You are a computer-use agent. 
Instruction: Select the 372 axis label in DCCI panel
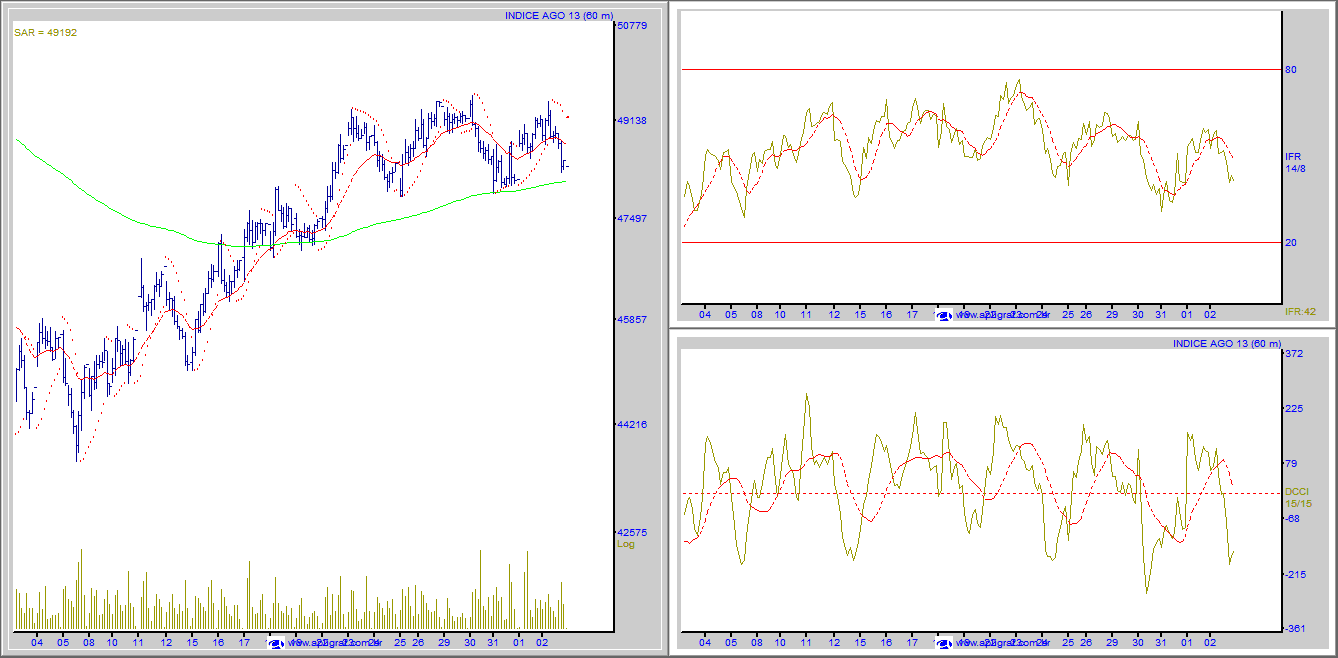[x=1294, y=354]
